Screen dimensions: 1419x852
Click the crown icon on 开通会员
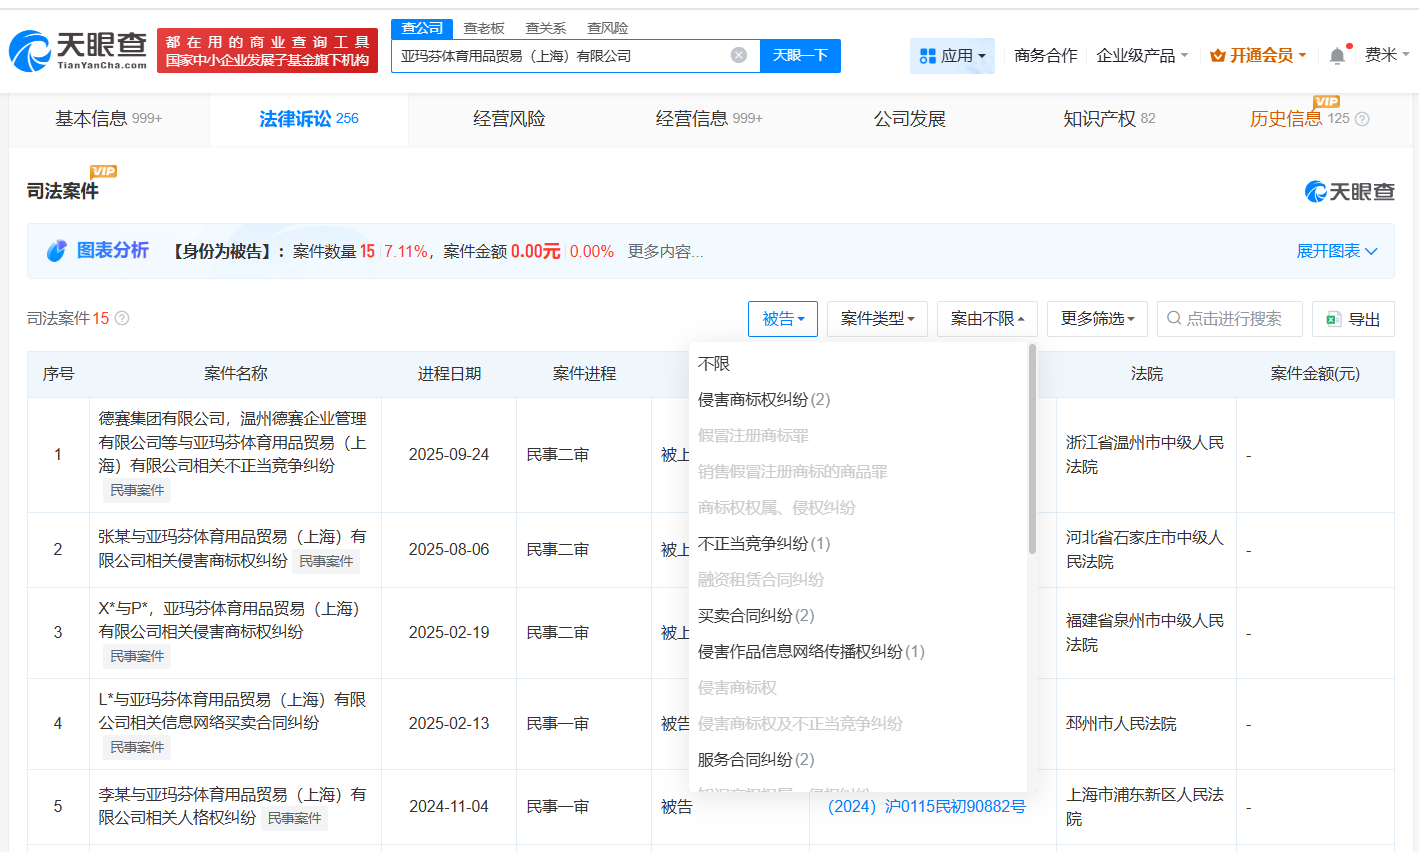pyautogui.click(x=1216, y=55)
